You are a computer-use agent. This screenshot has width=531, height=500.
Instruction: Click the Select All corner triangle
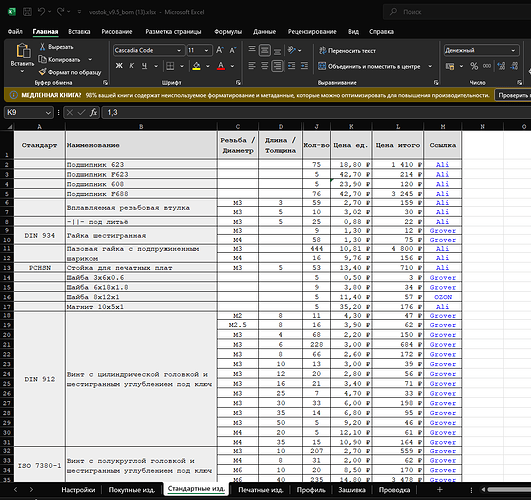click(10, 127)
